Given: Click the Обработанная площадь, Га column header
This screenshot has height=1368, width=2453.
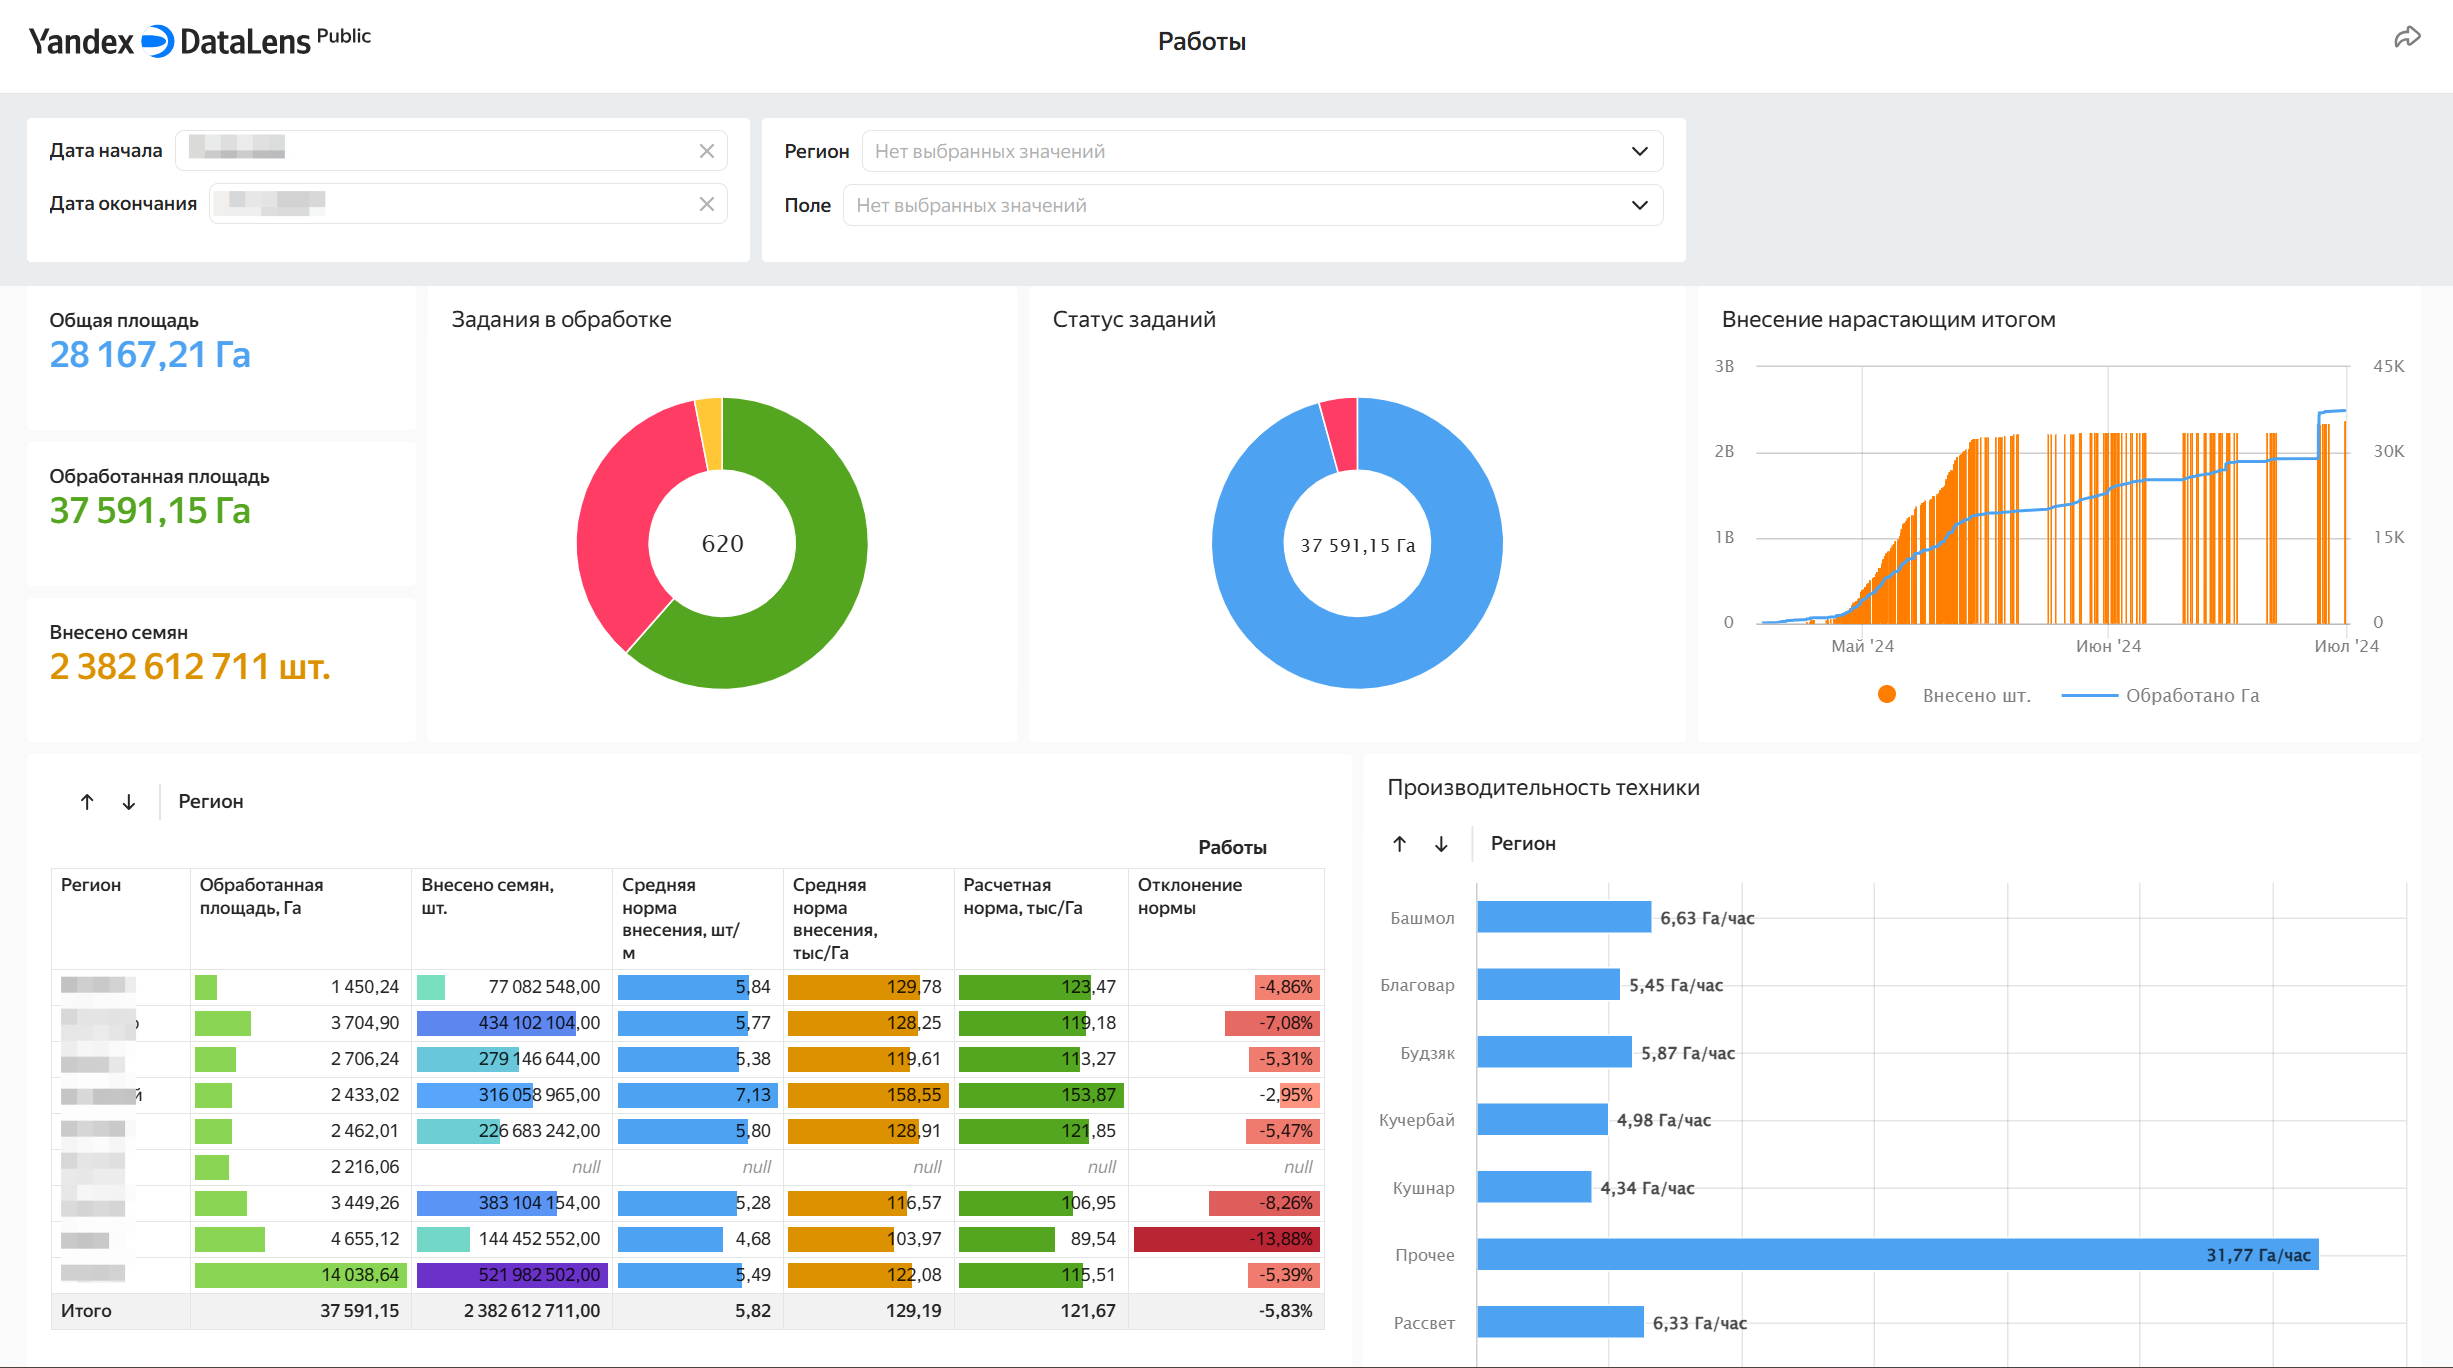Looking at the screenshot, I should [x=261, y=896].
